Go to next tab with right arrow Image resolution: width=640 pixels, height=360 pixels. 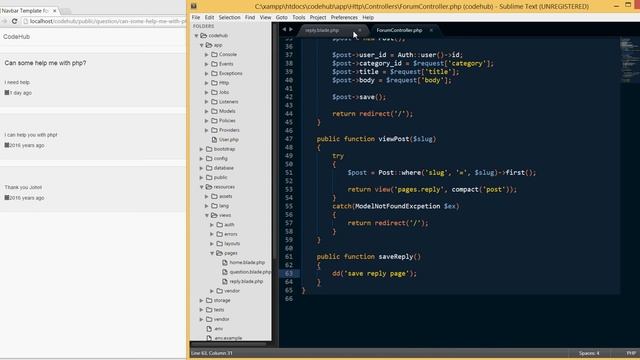(291, 29)
